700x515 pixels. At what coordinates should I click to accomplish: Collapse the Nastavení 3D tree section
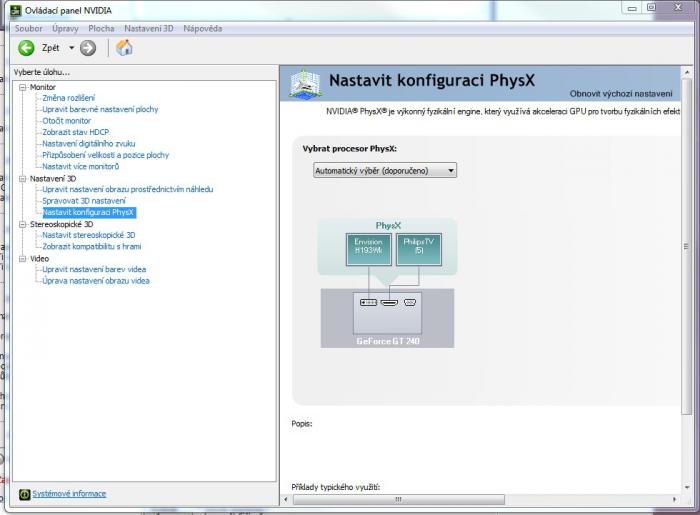(22, 178)
